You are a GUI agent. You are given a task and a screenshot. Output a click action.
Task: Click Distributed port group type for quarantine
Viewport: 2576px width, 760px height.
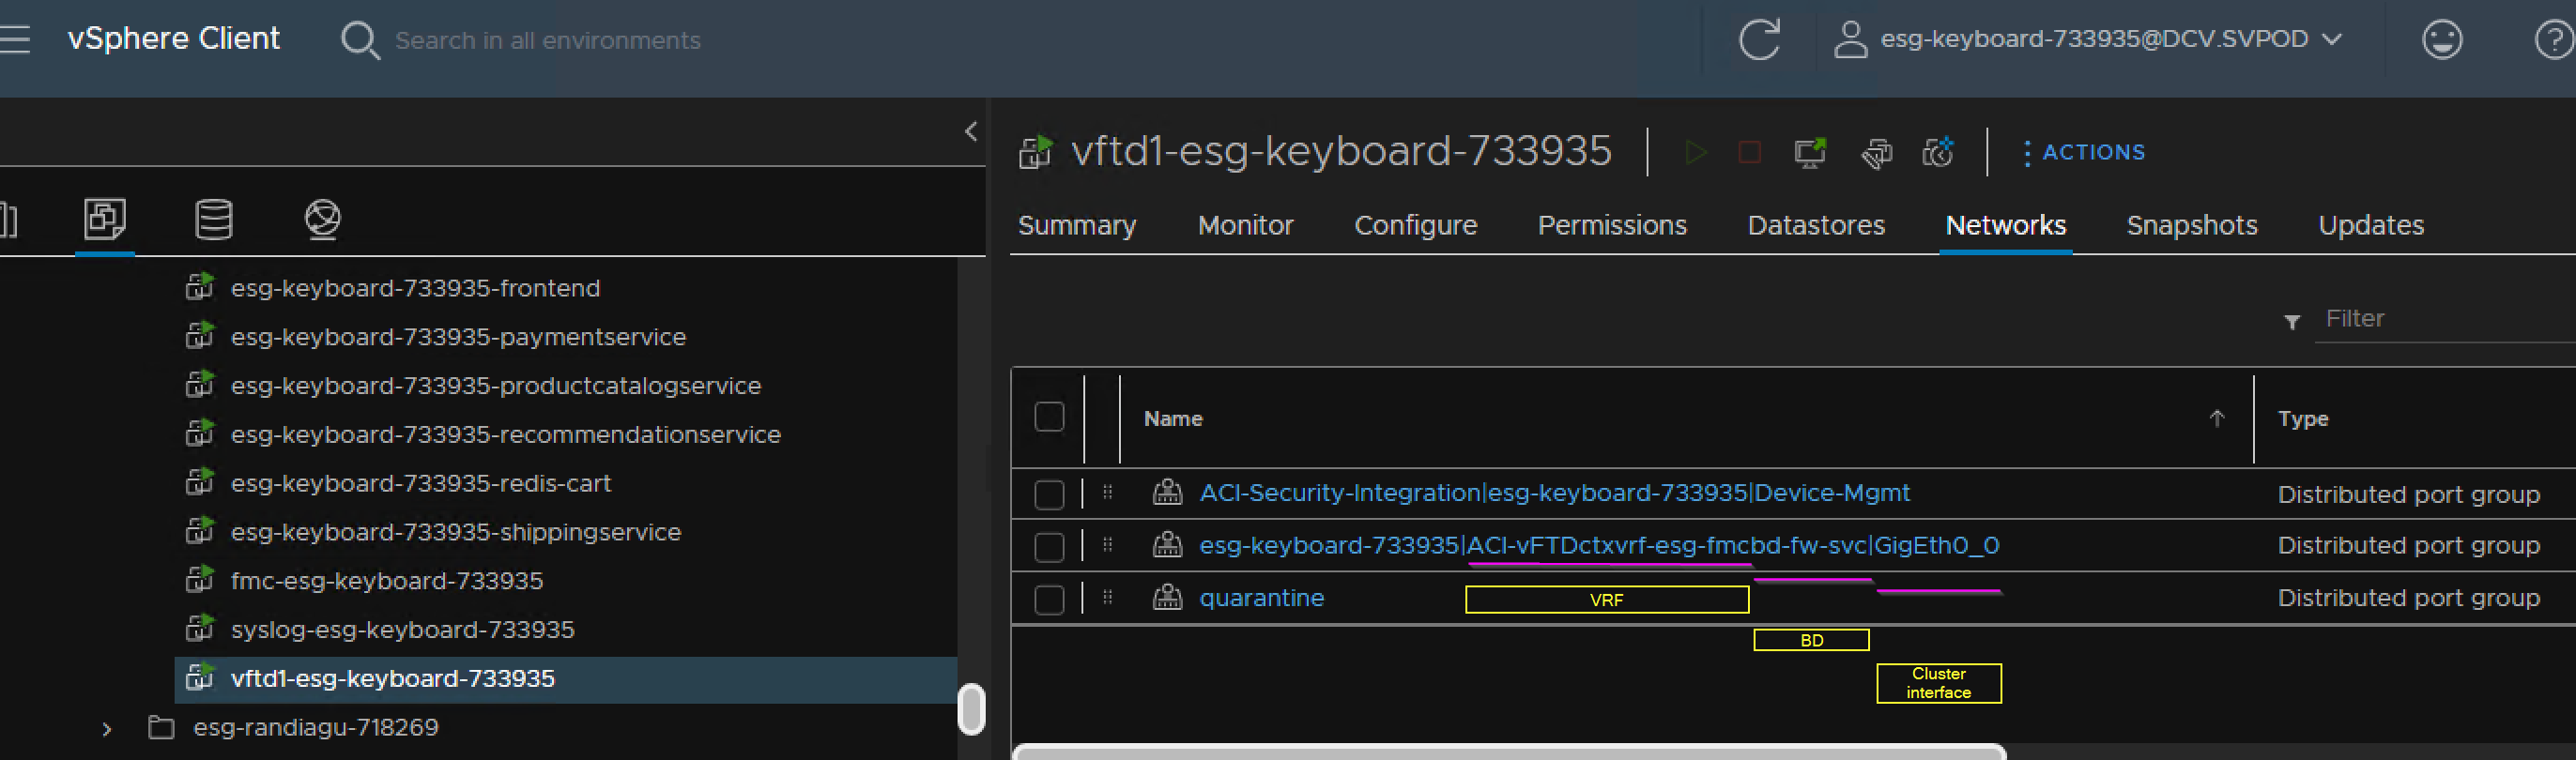pos(2408,597)
